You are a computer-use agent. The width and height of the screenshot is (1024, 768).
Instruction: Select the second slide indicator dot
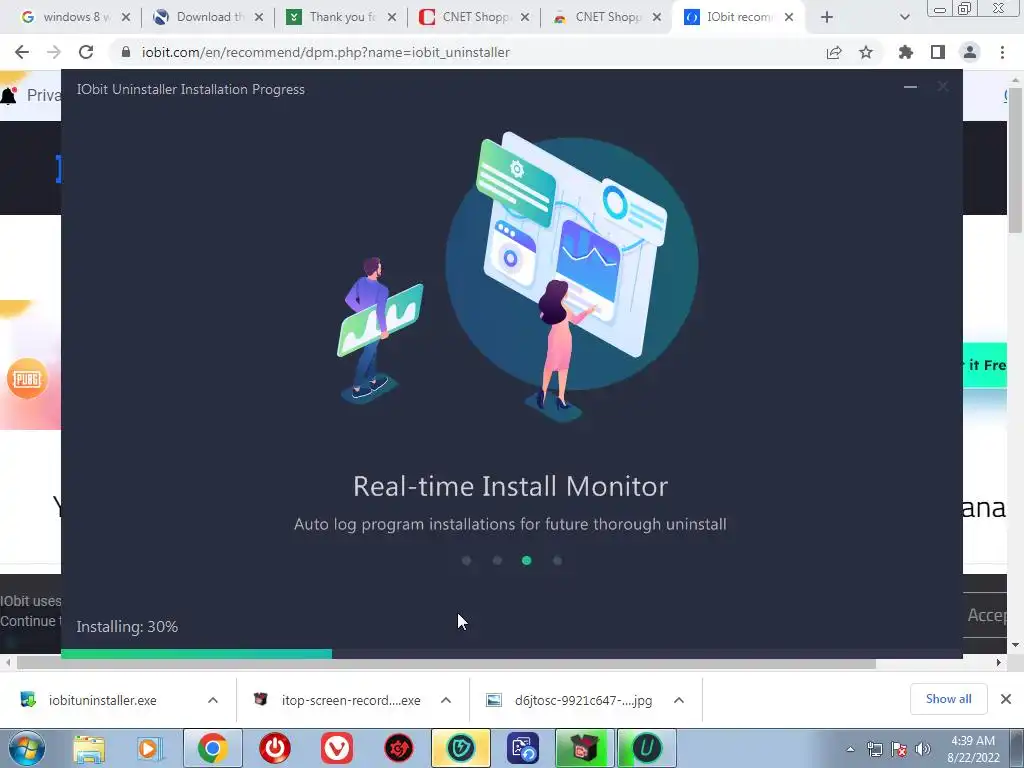click(x=497, y=560)
